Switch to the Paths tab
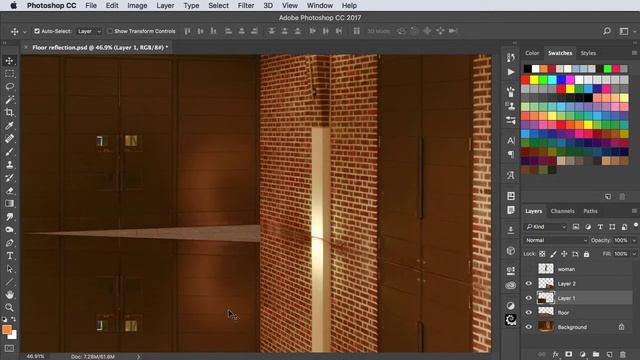Screen dimensions: 640x360 590,211
